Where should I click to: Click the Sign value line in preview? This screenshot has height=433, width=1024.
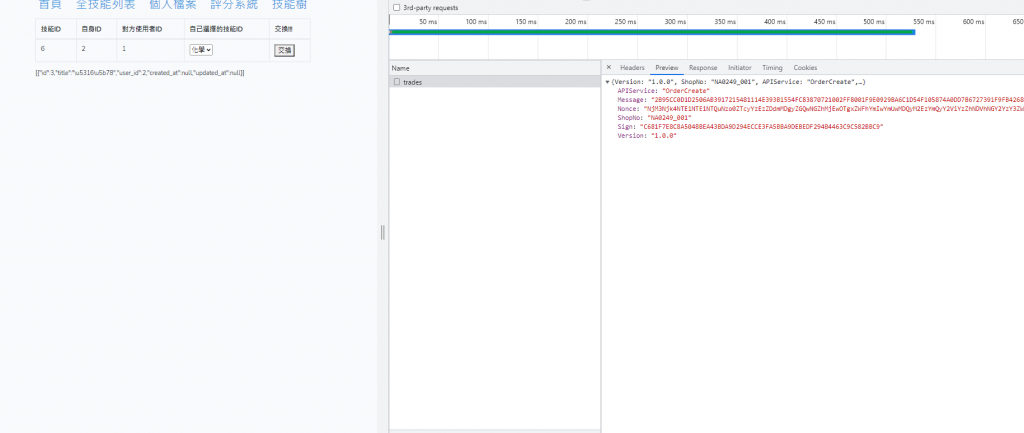[750, 127]
